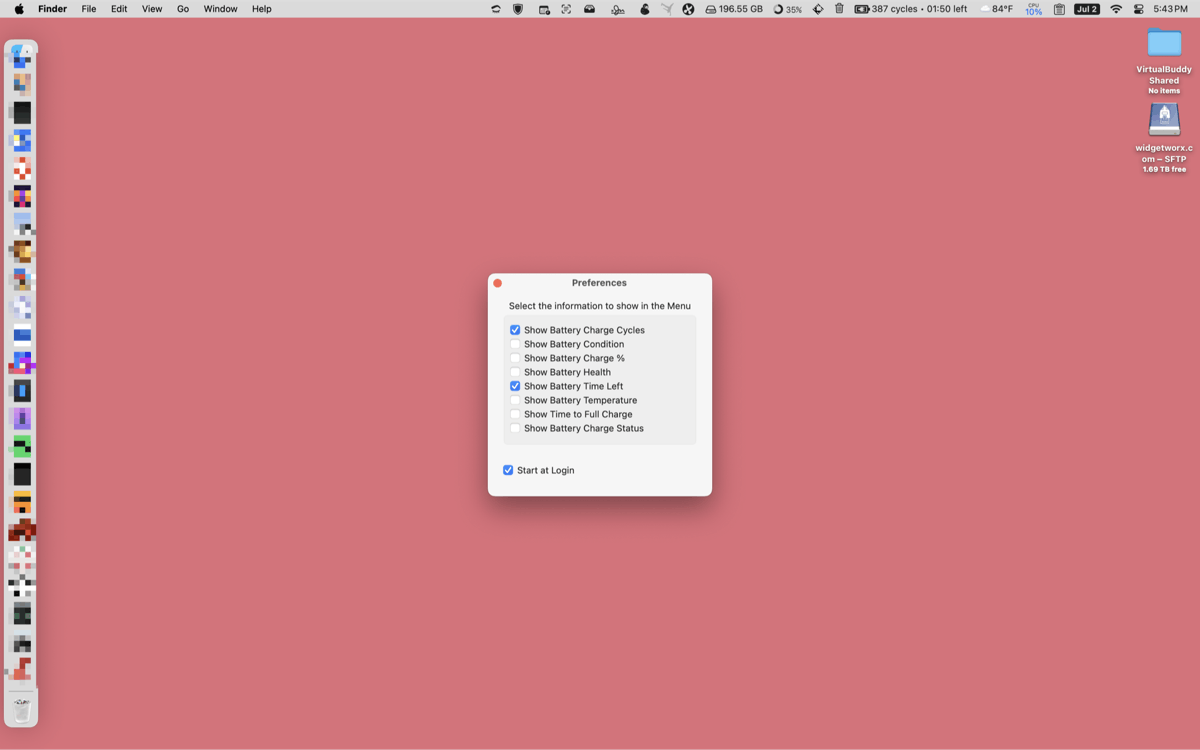Click 'Select the information to show' text

tap(599, 306)
